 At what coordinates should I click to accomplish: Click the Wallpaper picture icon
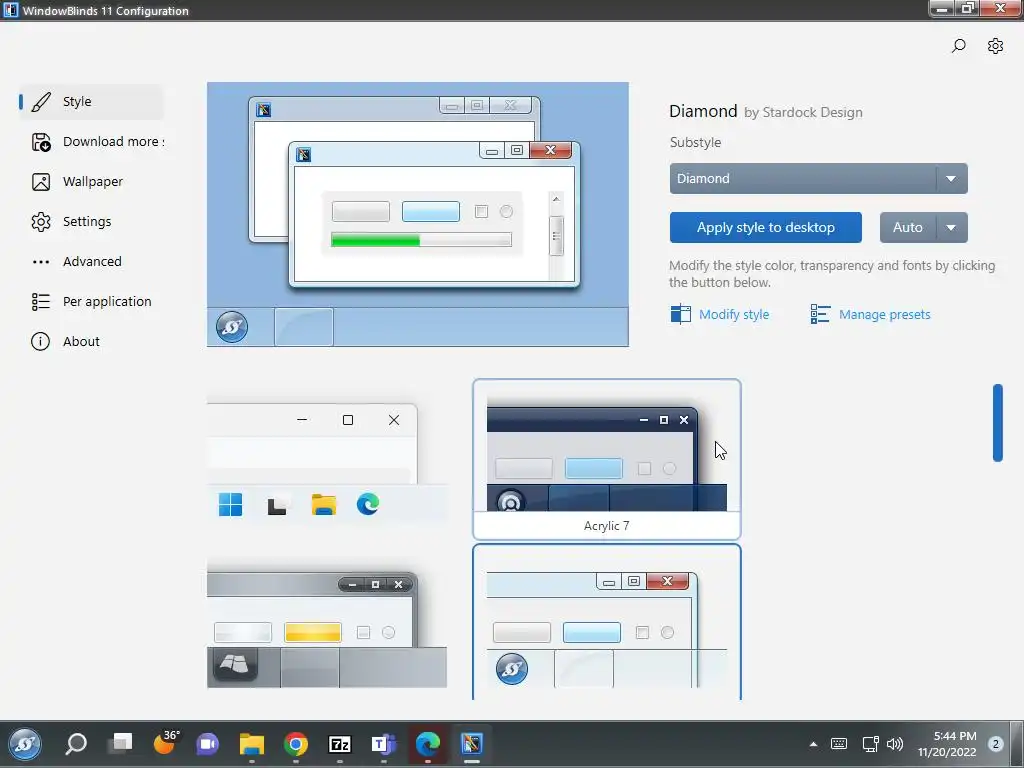point(40,182)
